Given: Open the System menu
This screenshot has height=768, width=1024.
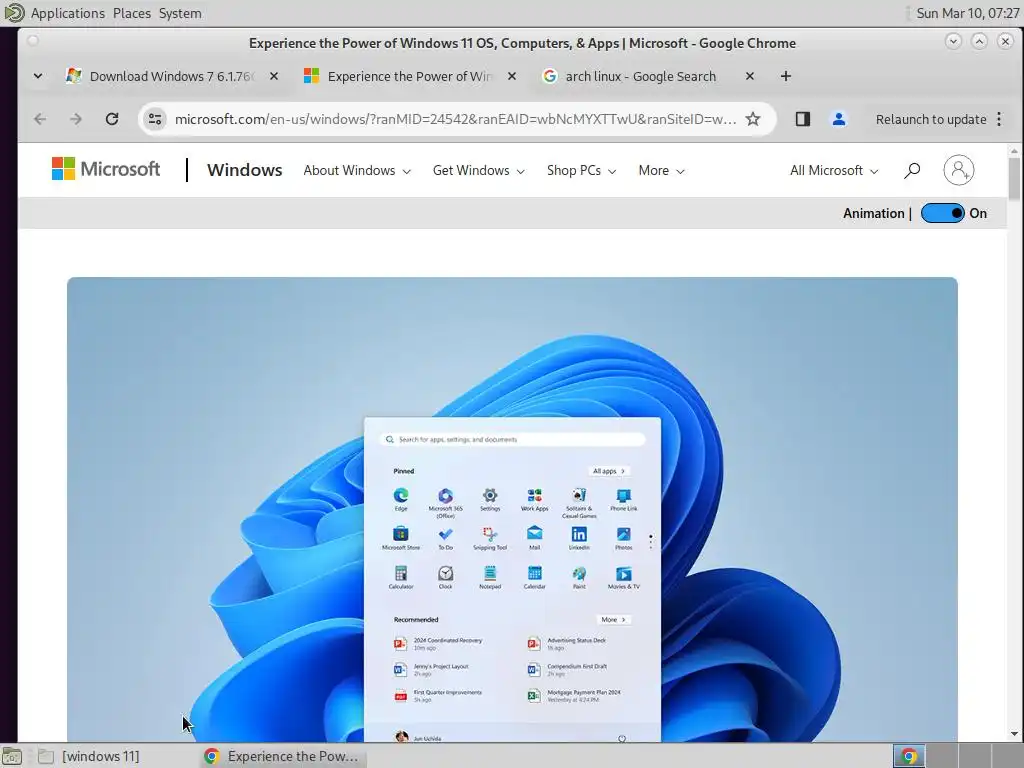Looking at the screenshot, I should coord(180,13).
